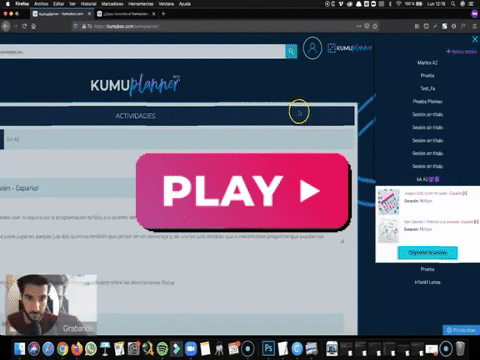Open page actions ellipsis in address bar
Image resolution: width=480 pixels, height=360 pixels.
pos(359,26)
